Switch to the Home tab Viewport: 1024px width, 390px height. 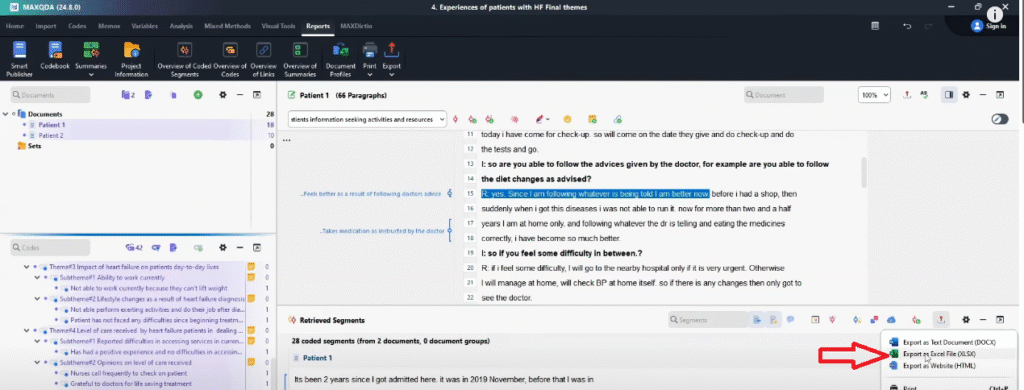[15, 26]
